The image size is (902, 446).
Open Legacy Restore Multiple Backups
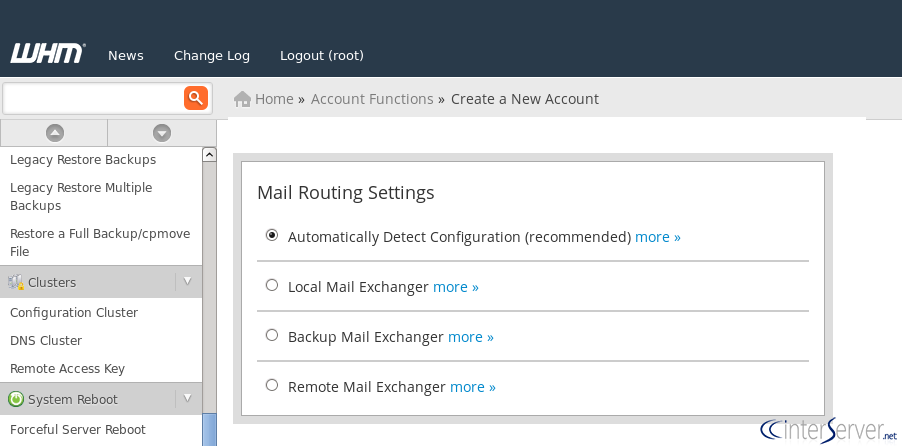81,197
